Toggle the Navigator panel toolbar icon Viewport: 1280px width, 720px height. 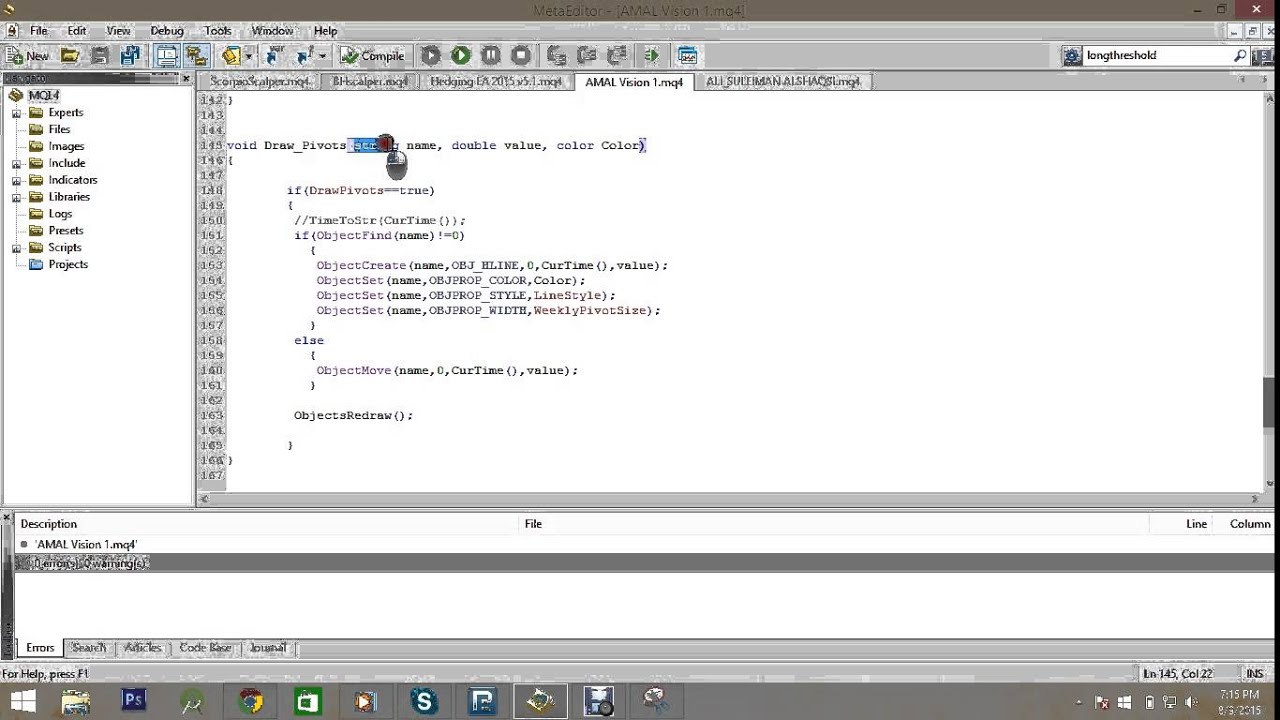[x=167, y=56]
